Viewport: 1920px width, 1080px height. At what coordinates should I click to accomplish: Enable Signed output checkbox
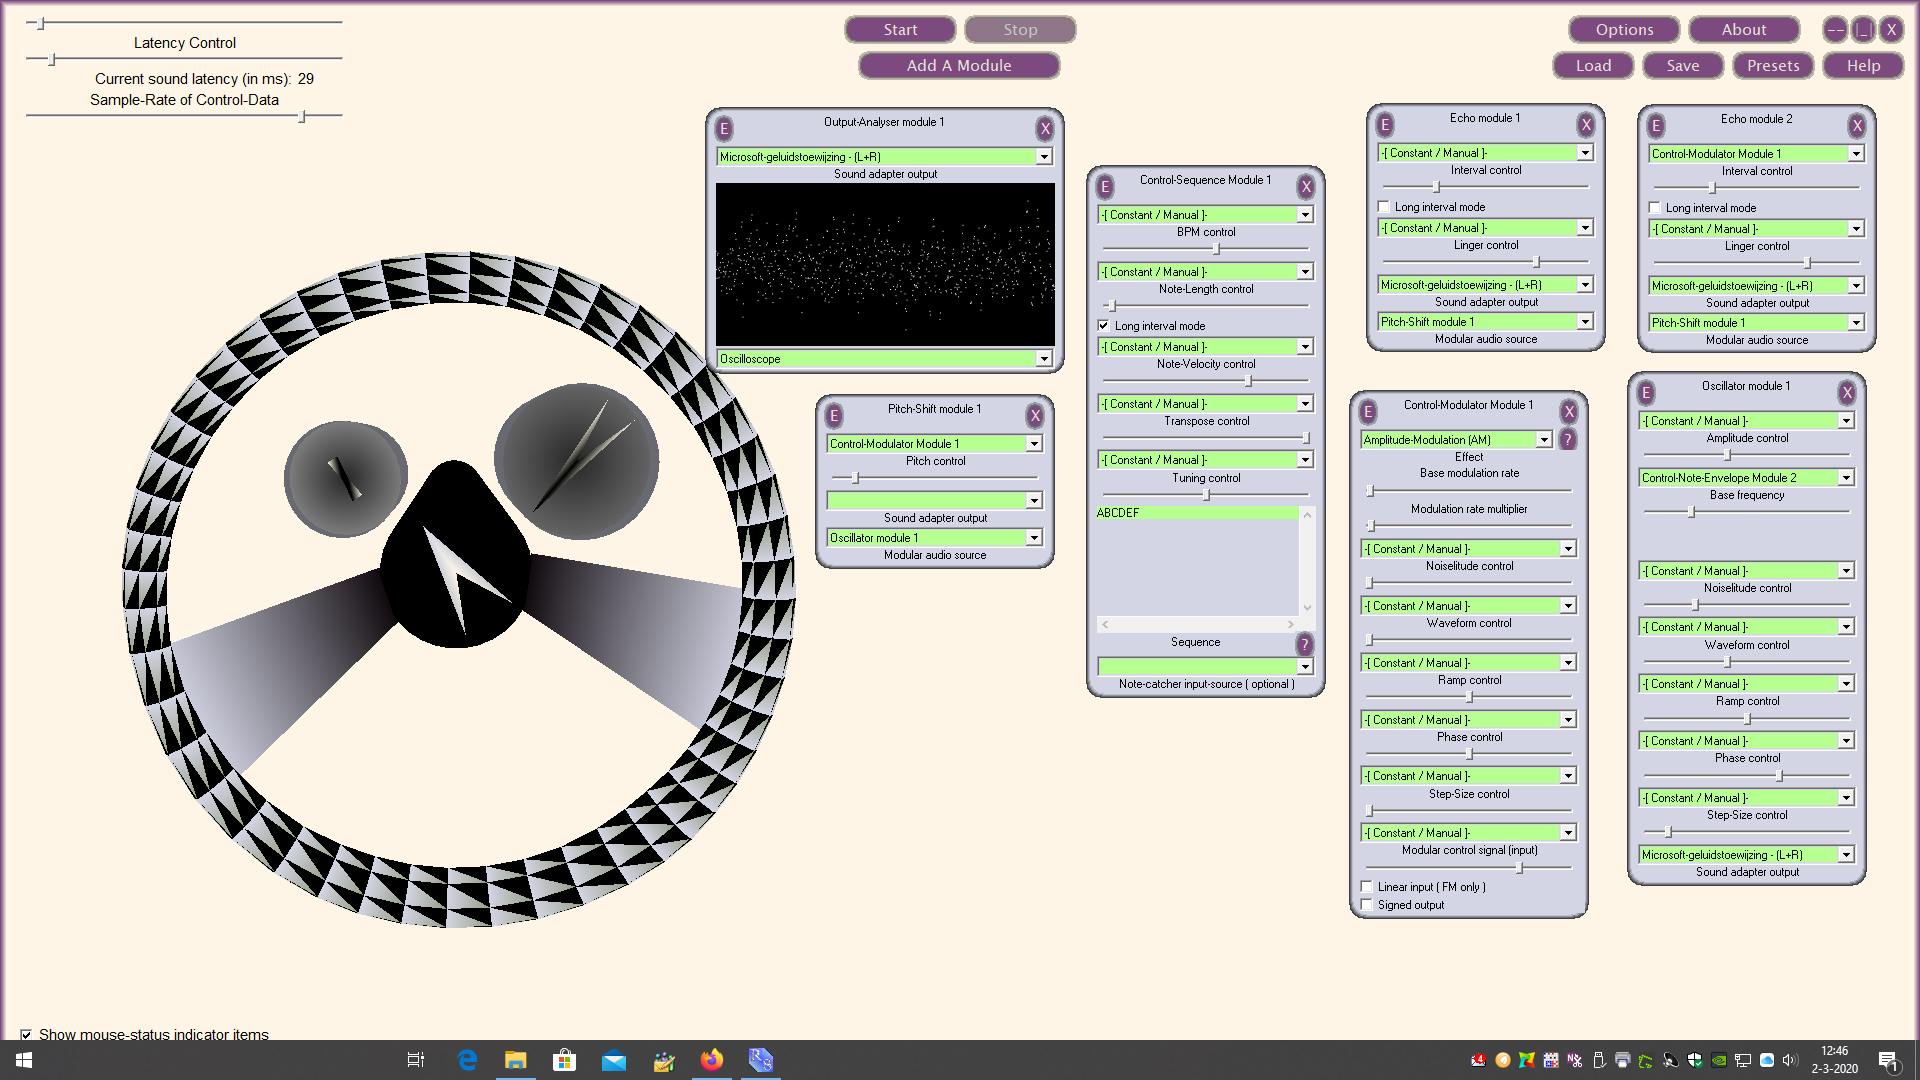pos(1367,905)
